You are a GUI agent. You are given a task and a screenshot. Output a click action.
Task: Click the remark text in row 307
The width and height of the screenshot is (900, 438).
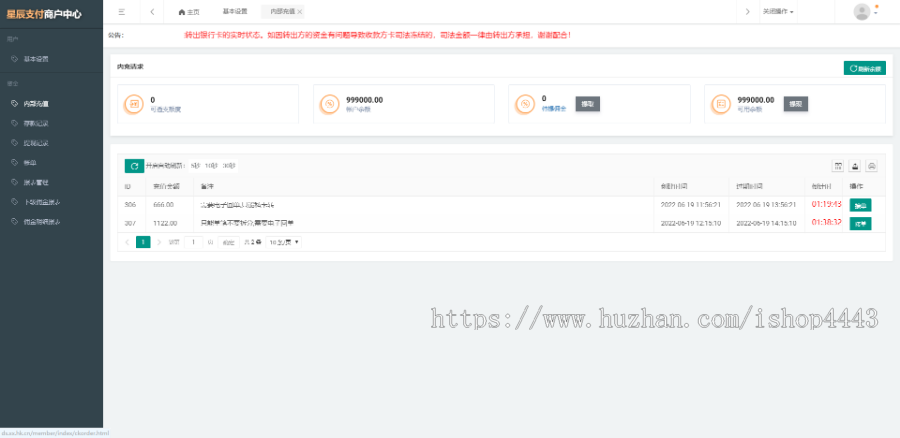click(247, 223)
